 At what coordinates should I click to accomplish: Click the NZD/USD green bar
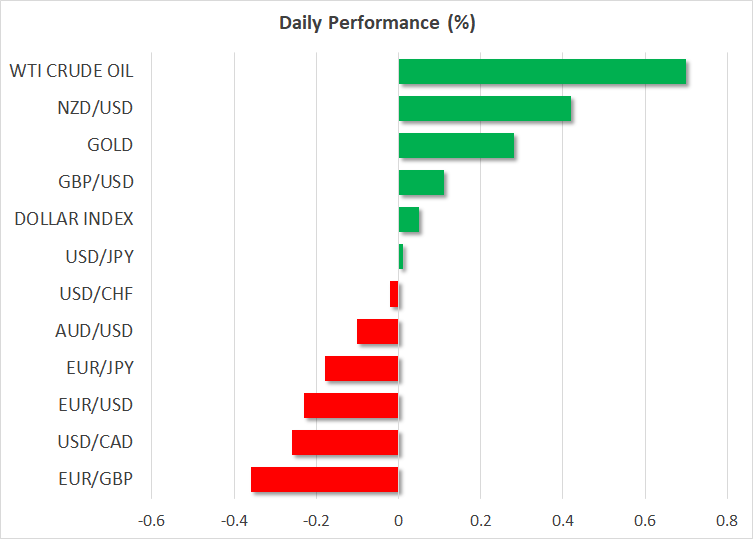click(485, 108)
